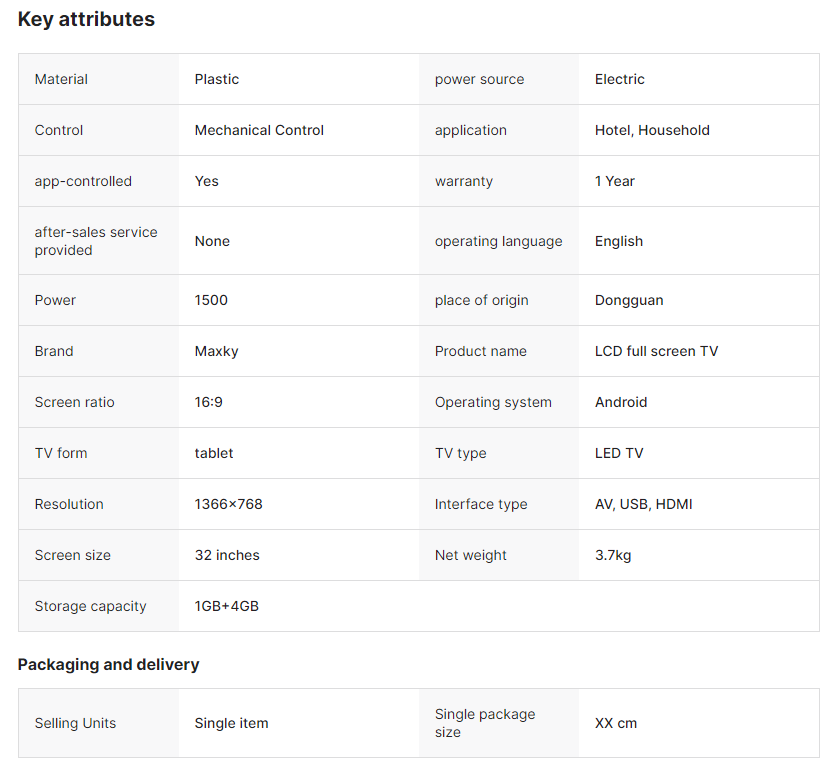
Task: Select the after-sales service provided label
Action: [96, 241]
